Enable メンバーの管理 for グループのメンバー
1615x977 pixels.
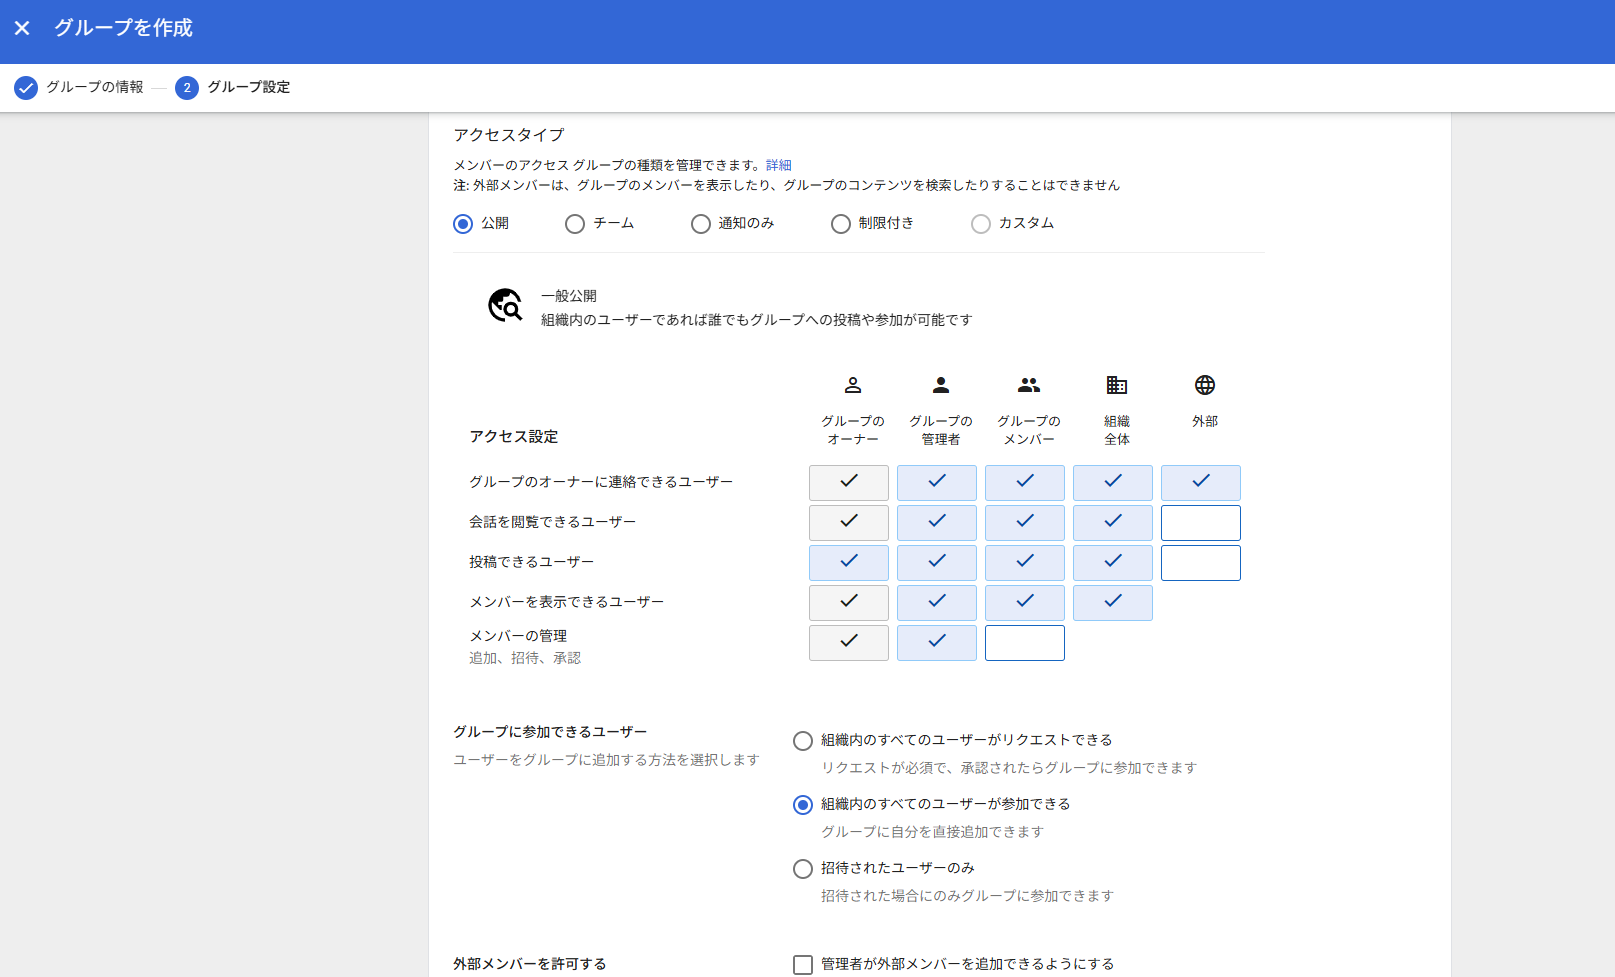(1025, 643)
